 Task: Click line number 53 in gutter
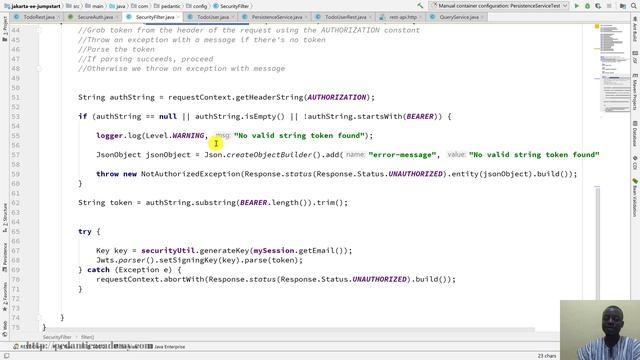[15, 116]
